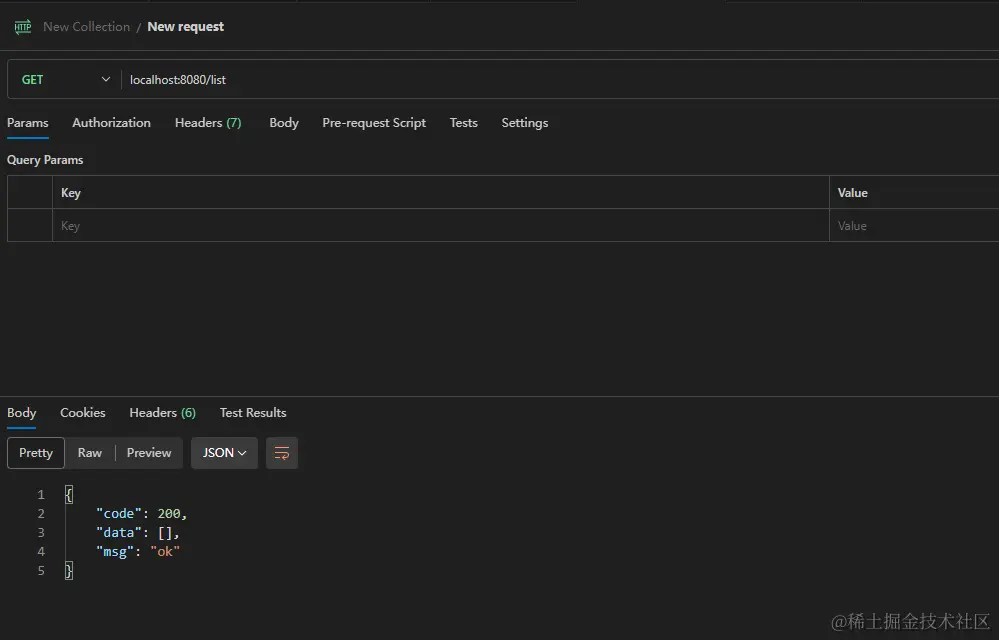
Task: Open the Tests tab
Action: (x=463, y=123)
